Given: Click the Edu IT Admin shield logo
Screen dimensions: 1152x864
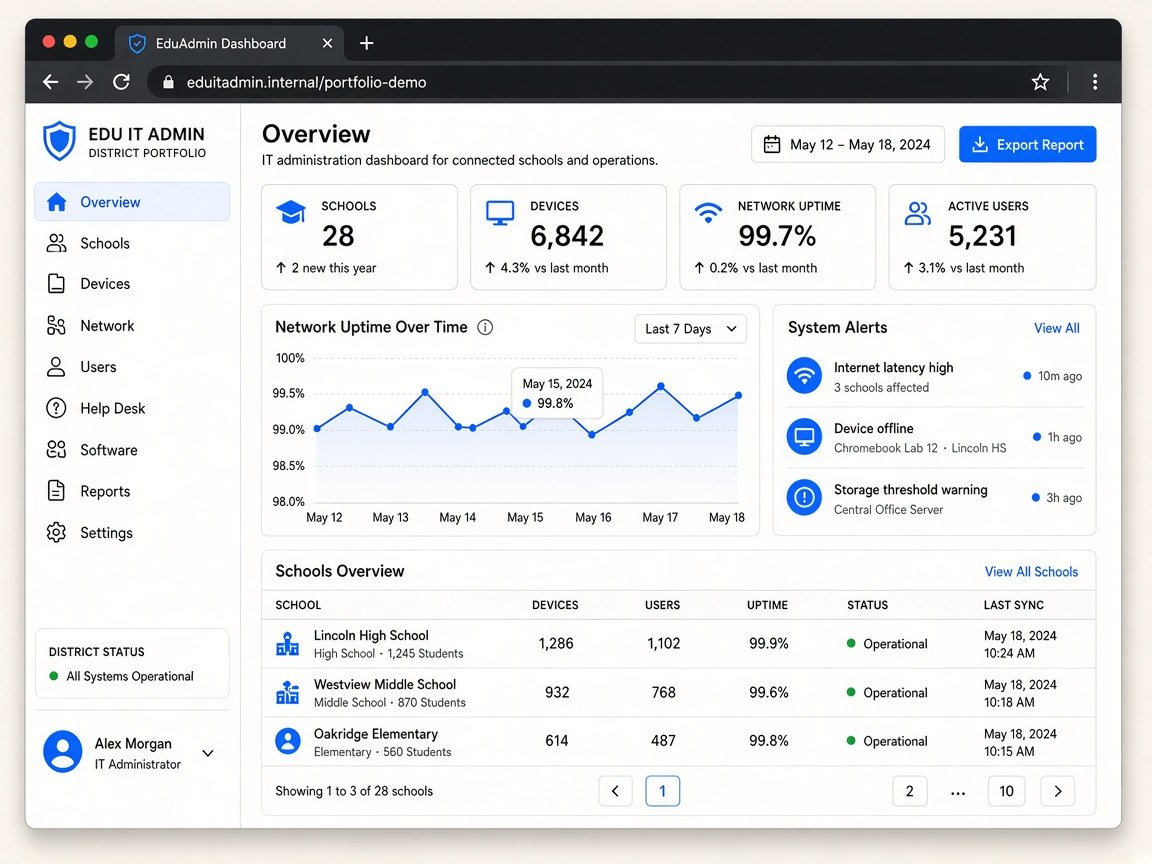Looking at the screenshot, I should [60, 141].
